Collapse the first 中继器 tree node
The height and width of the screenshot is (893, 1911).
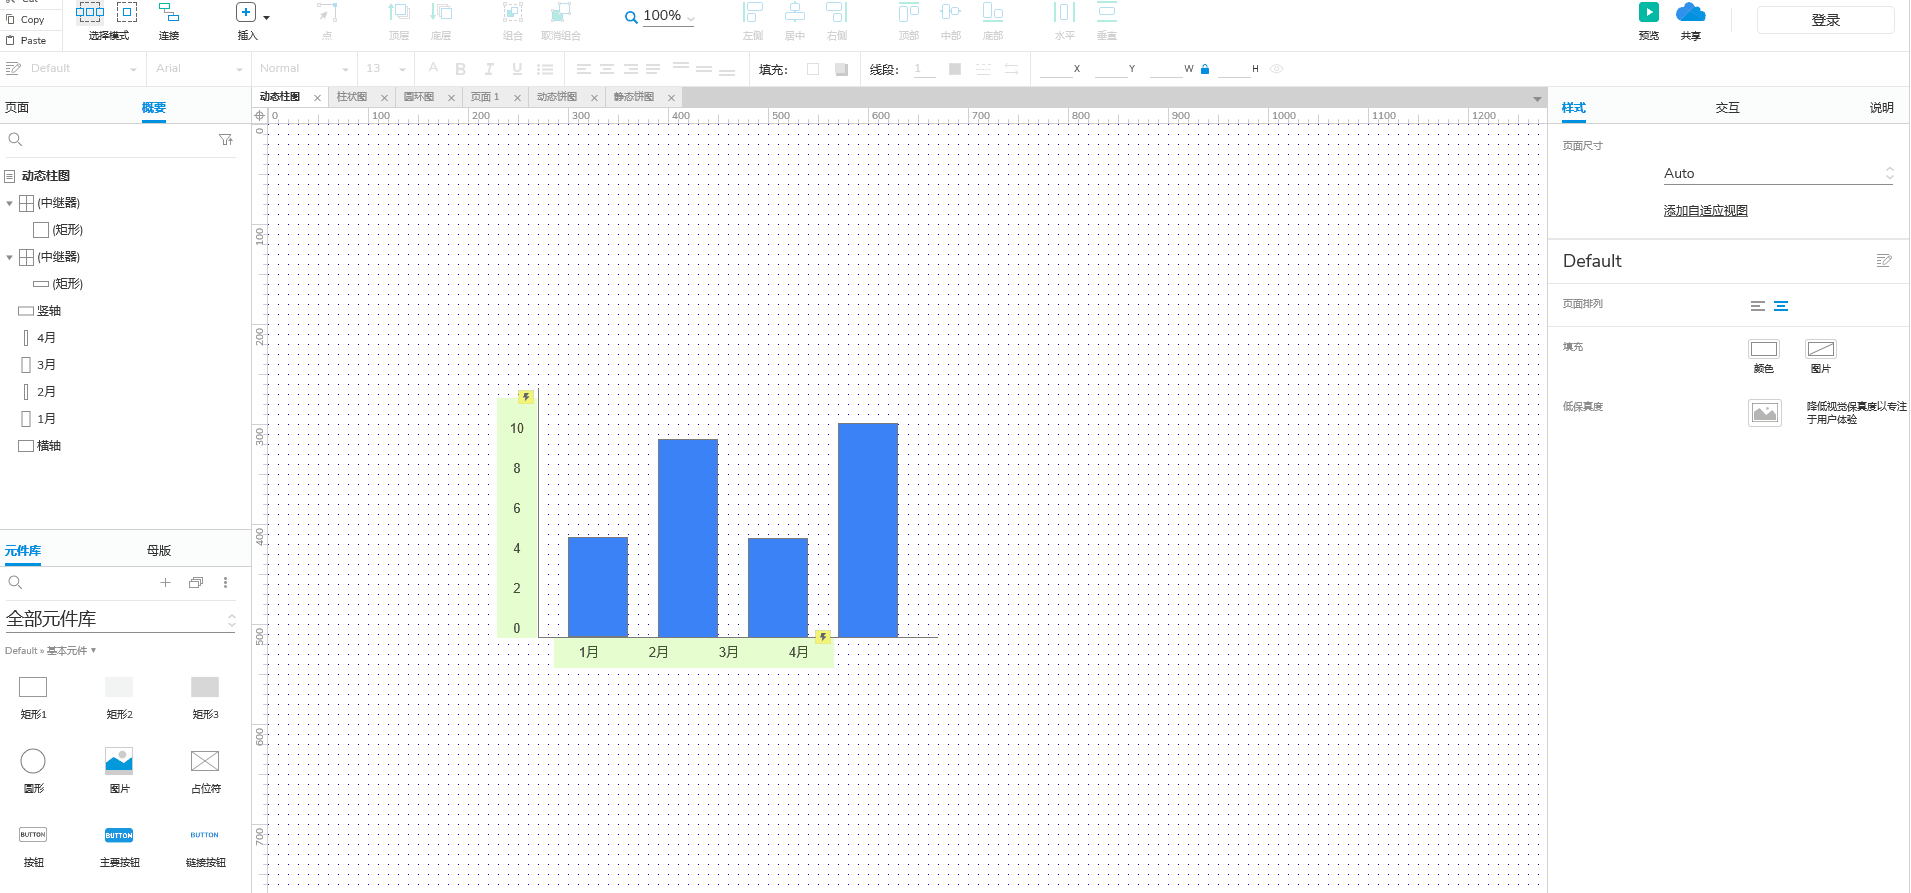point(10,203)
